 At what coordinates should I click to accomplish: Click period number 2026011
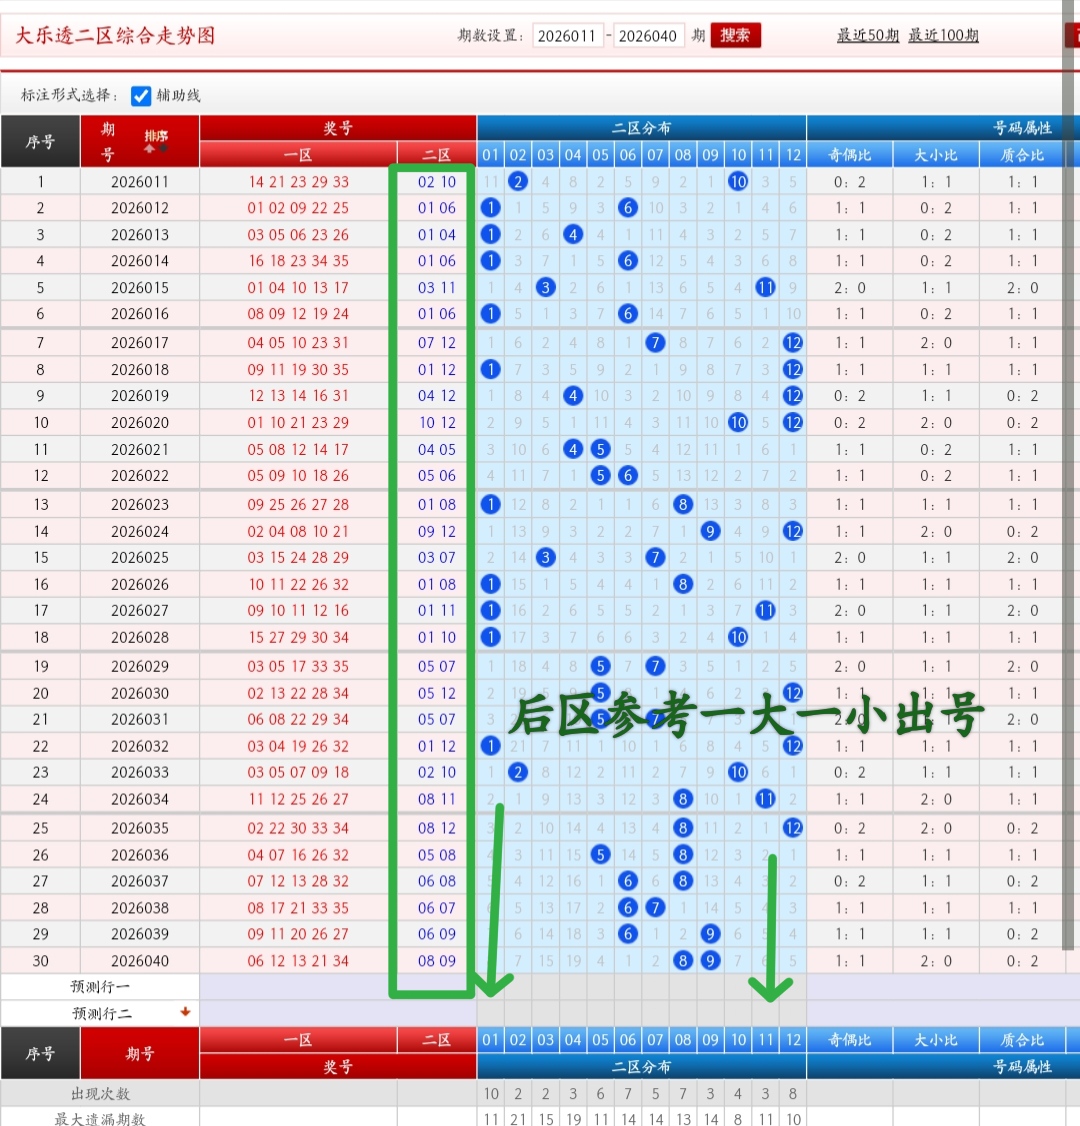click(140, 182)
